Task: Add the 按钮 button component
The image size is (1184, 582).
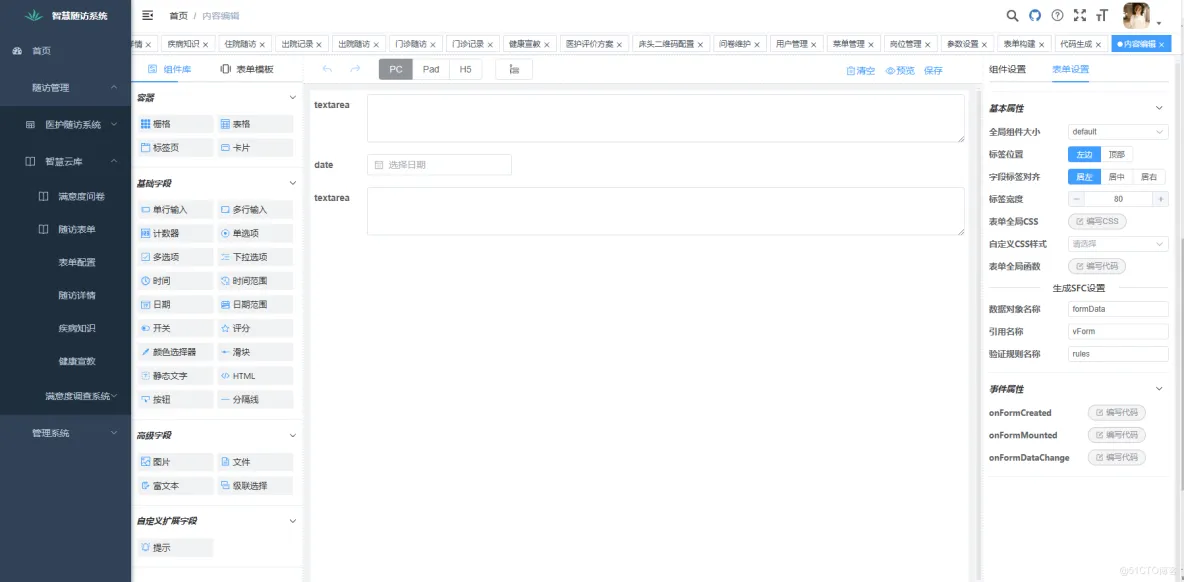Action: [x=175, y=399]
